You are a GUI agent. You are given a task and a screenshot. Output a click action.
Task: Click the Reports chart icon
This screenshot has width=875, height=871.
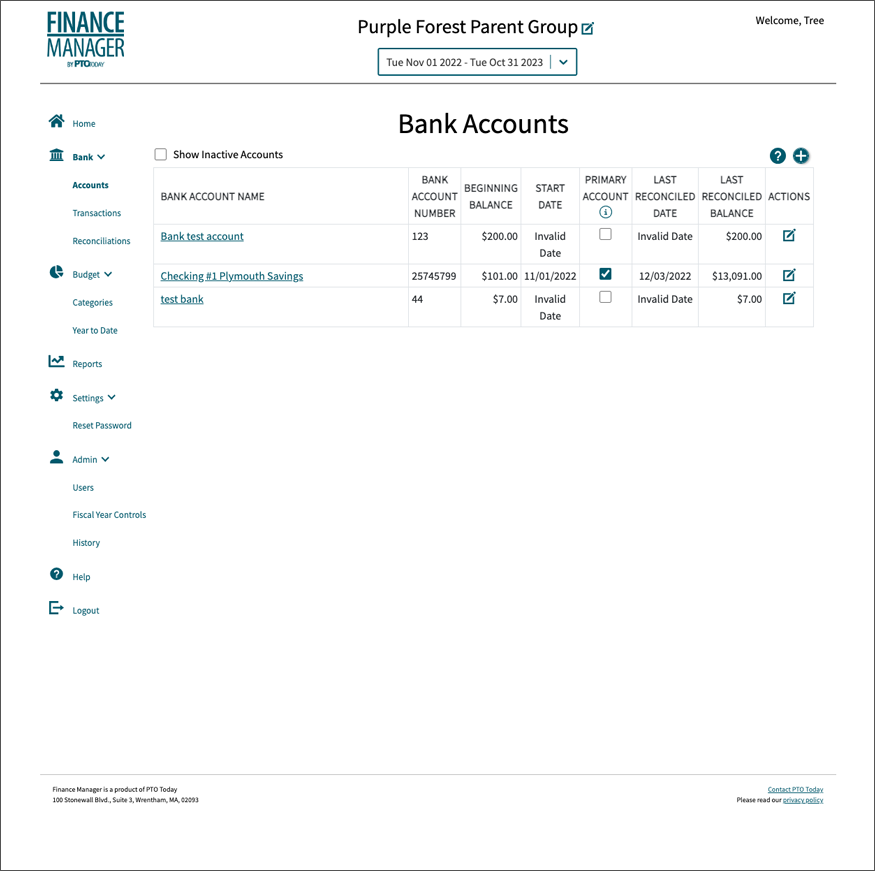tap(57, 362)
